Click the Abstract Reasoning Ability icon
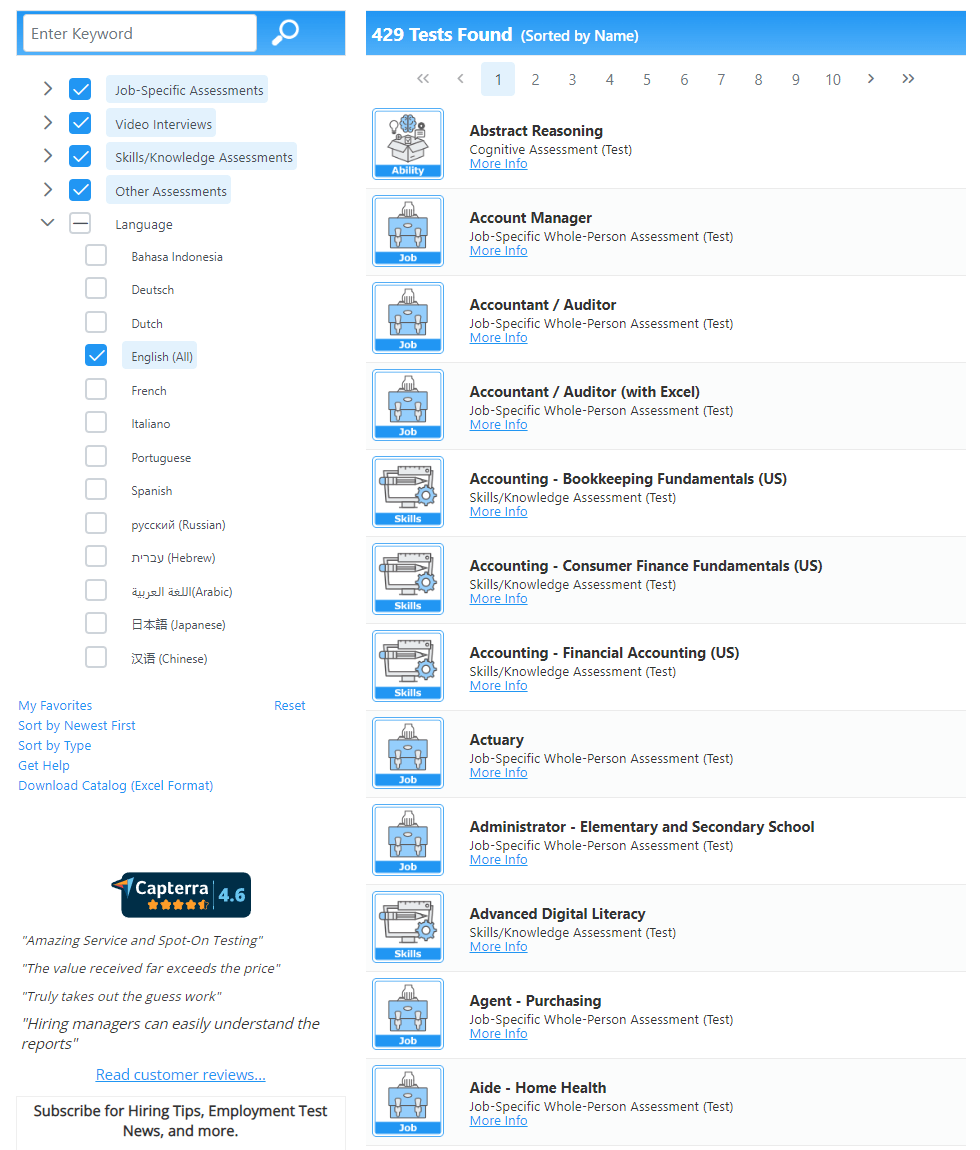The height and width of the screenshot is (1150, 980). tap(408, 144)
